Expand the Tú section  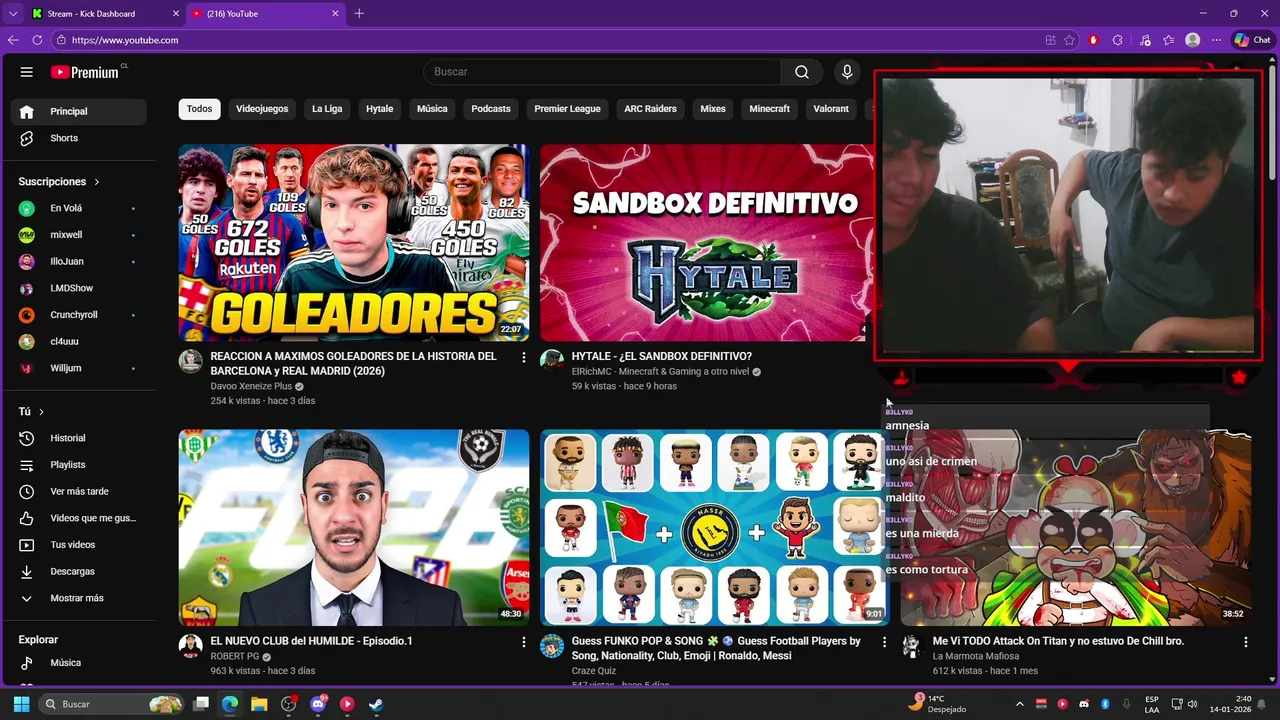click(x=31, y=411)
